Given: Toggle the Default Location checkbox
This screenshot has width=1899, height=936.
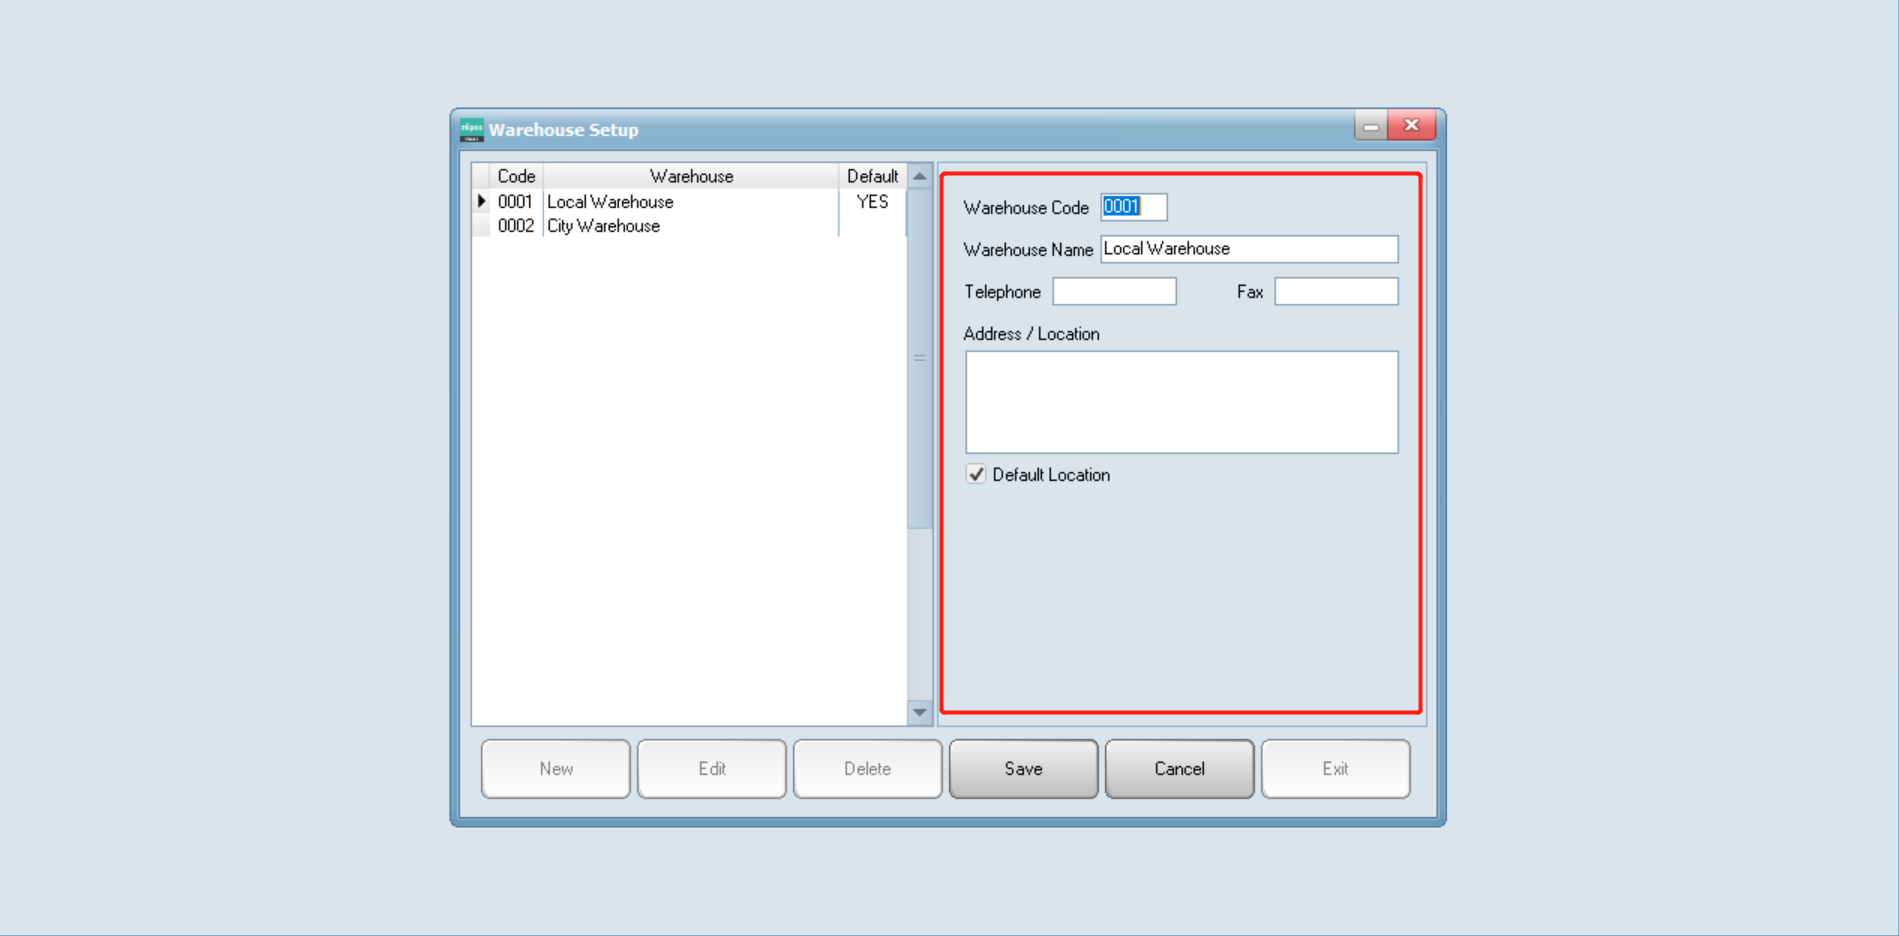Looking at the screenshot, I should [x=974, y=474].
